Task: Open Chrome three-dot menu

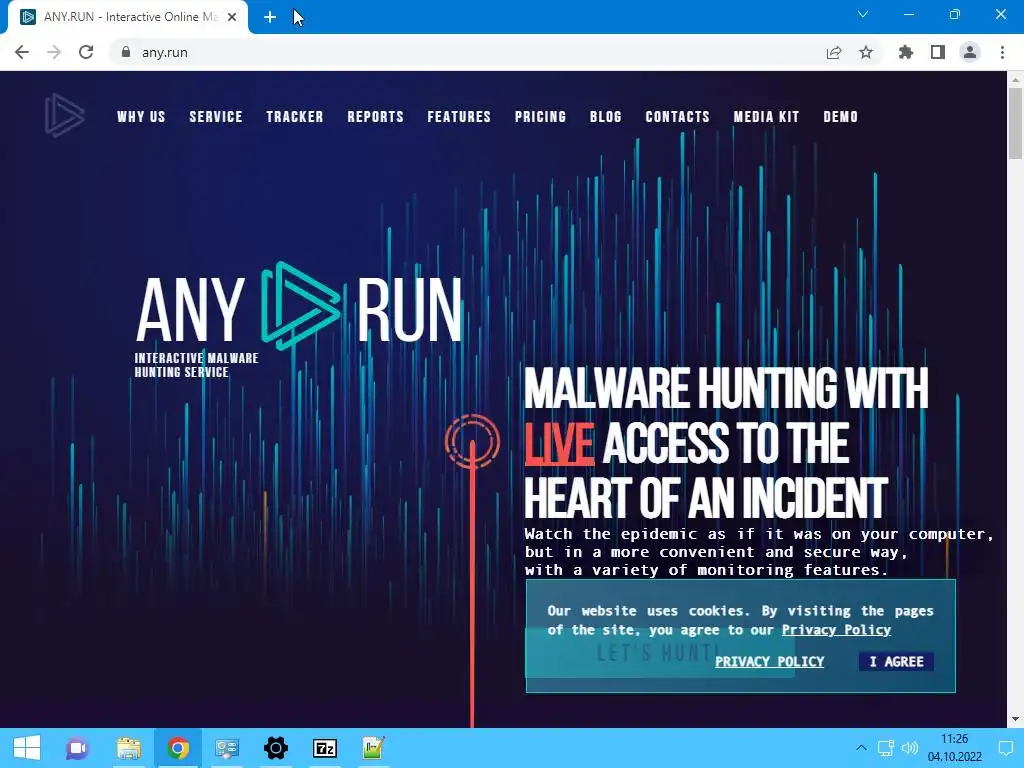Action: [1002, 52]
